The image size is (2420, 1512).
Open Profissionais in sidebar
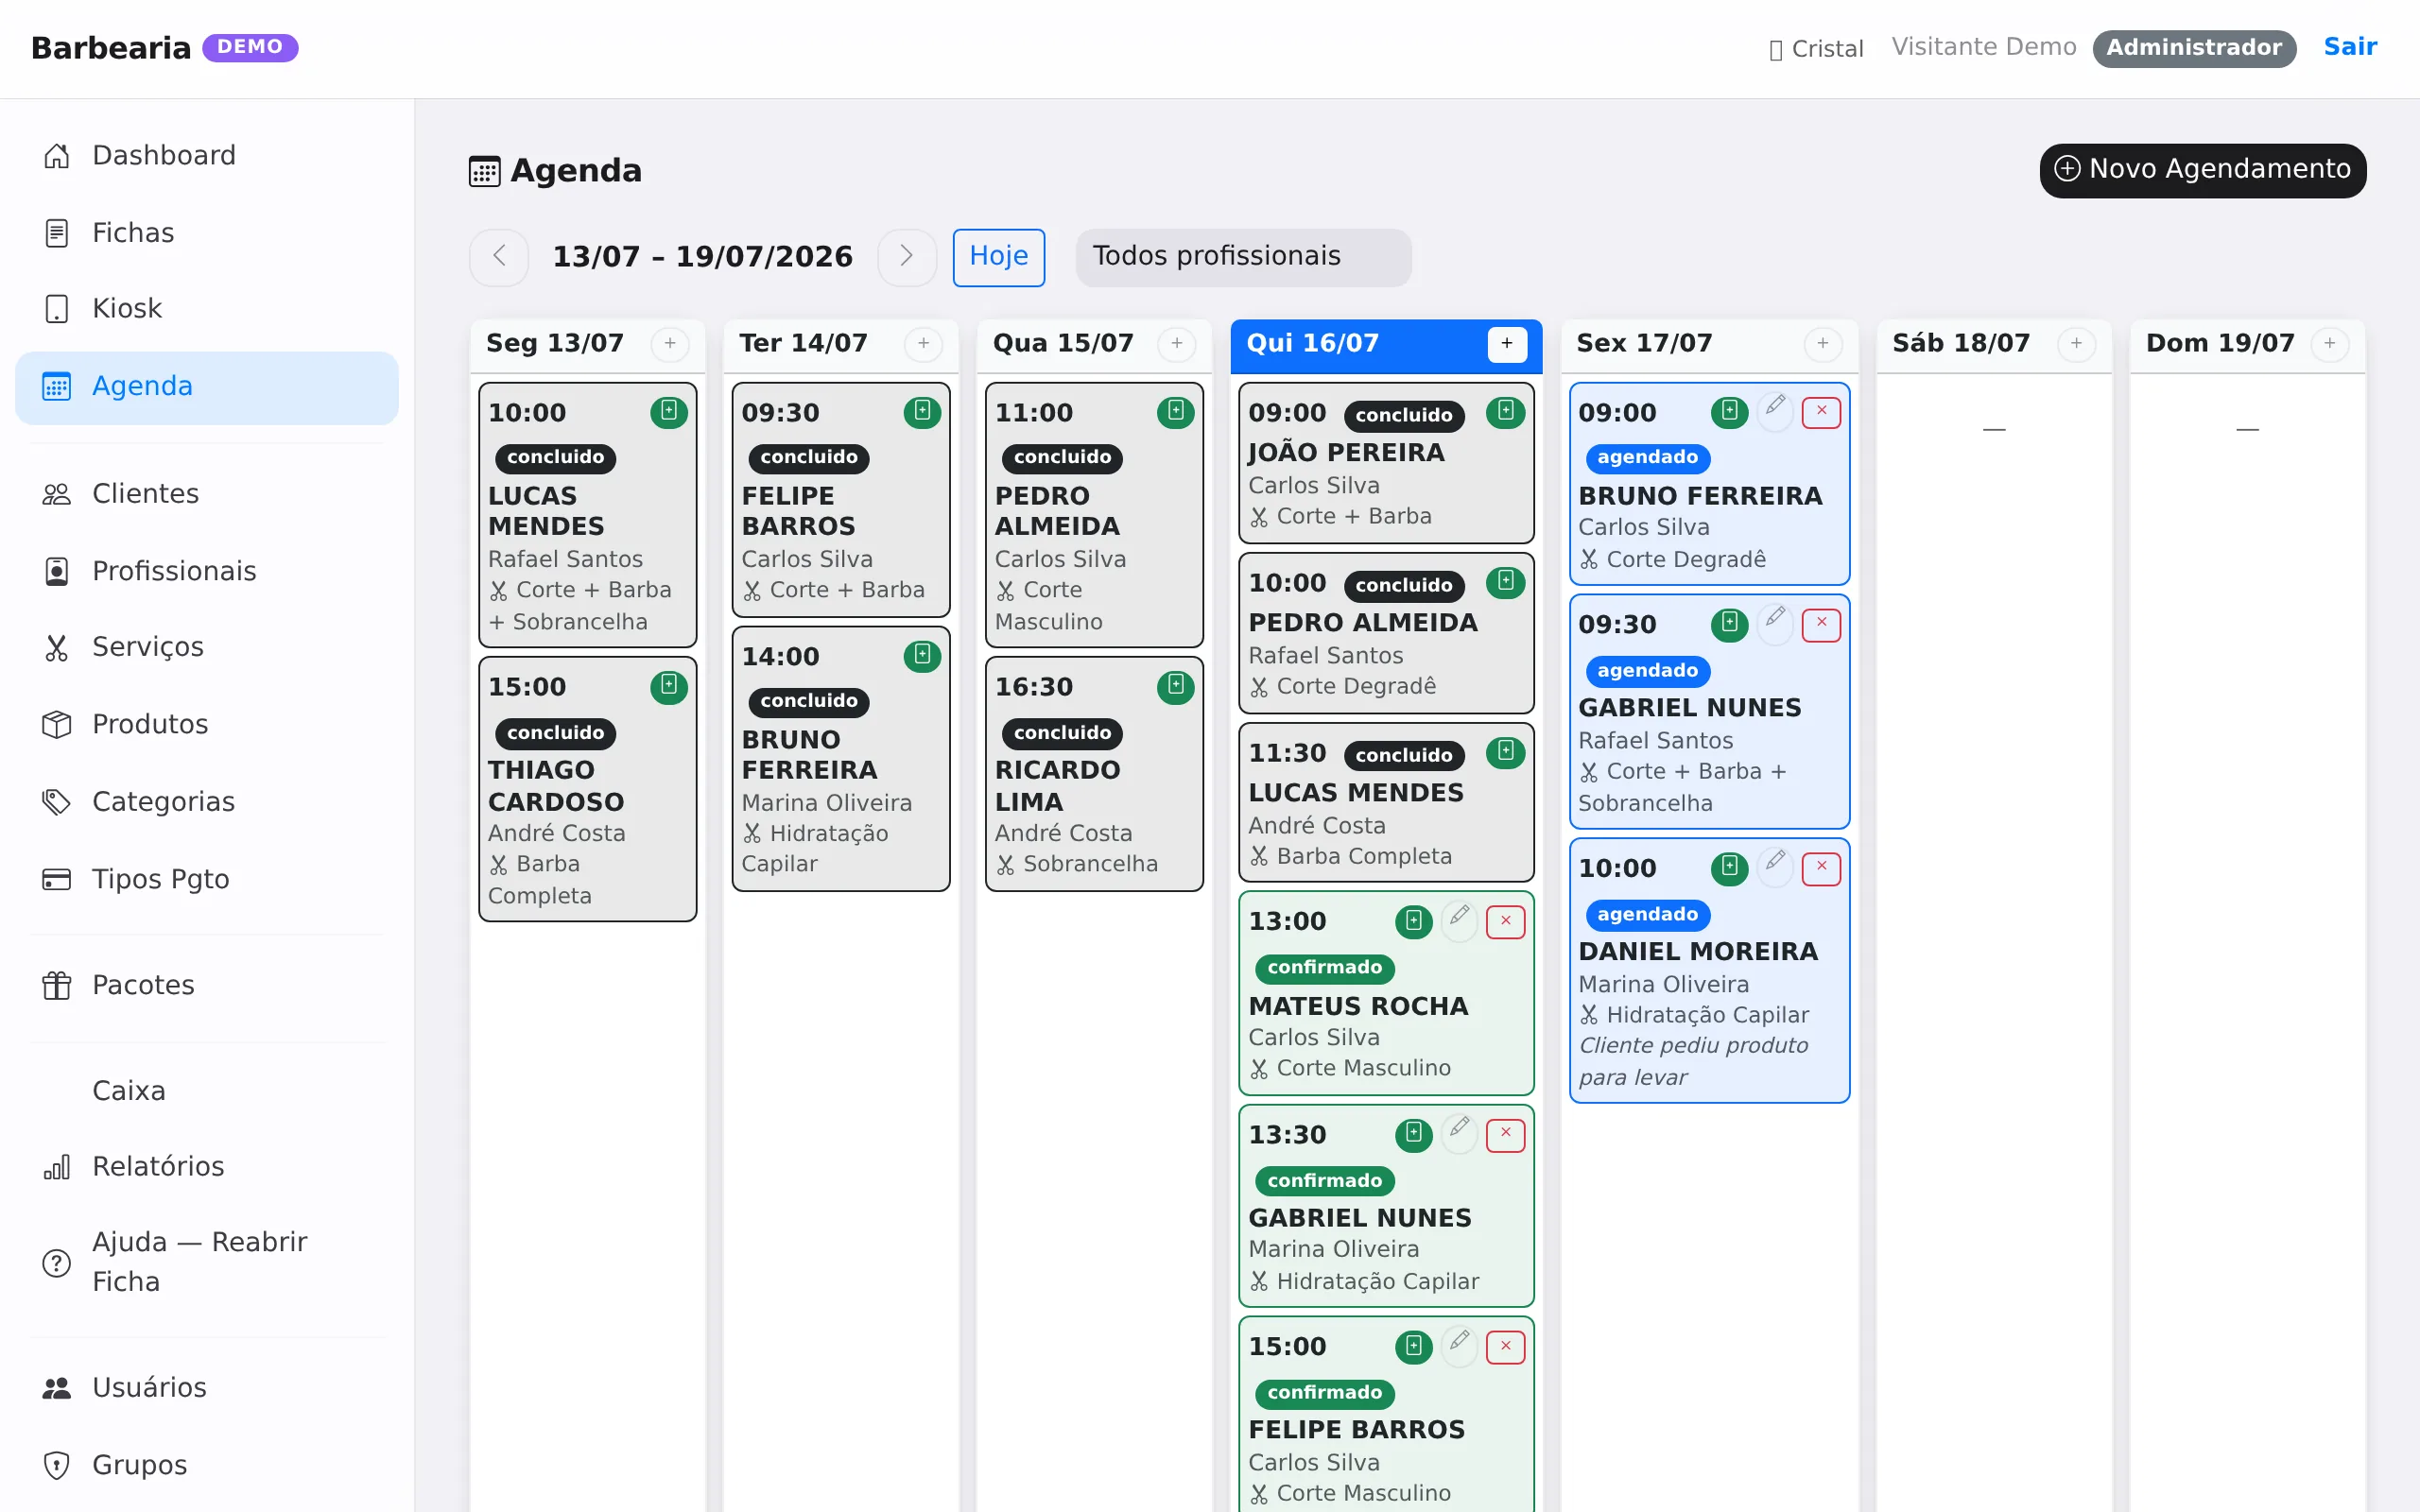coord(207,571)
